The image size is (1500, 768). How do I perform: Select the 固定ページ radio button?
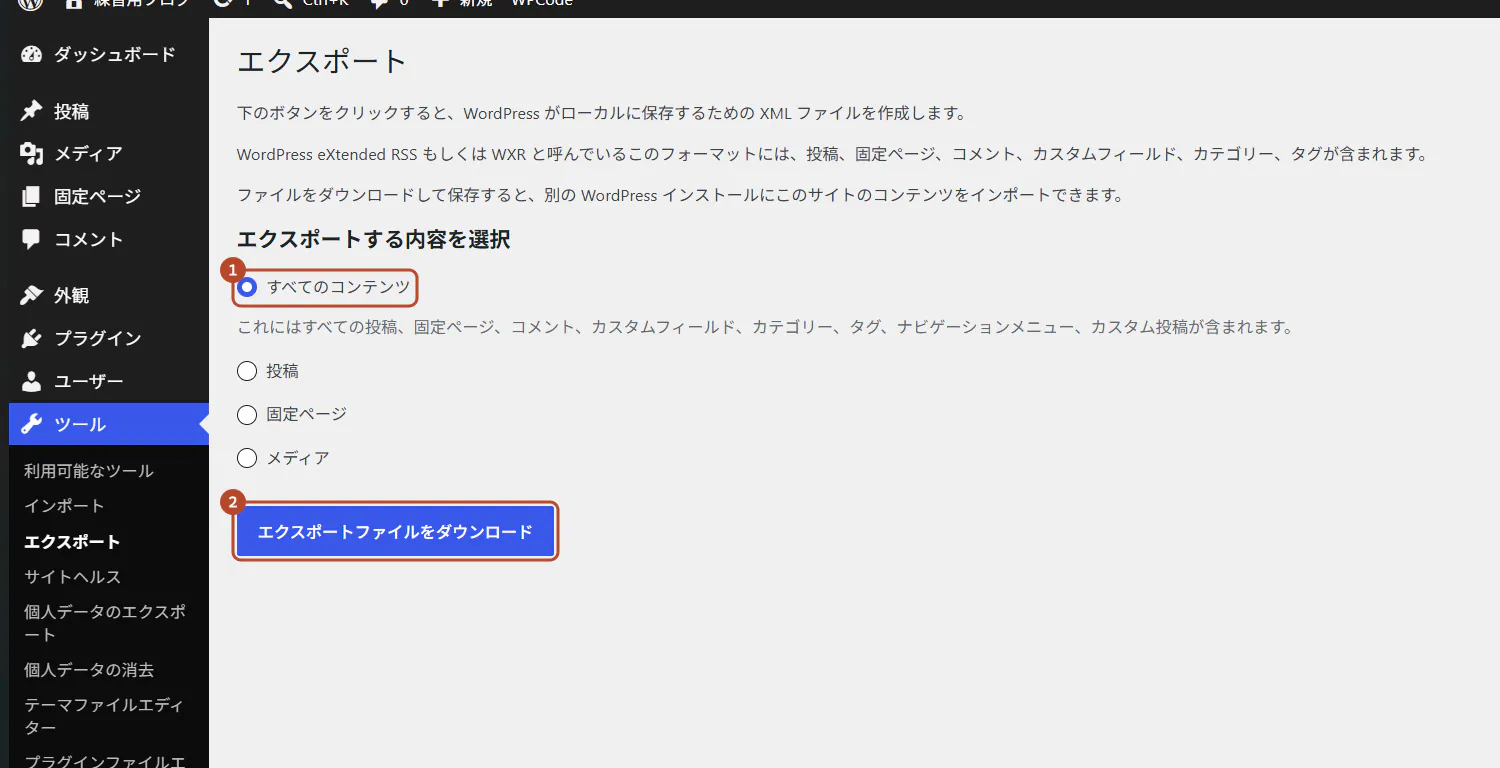(x=247, y=414)
